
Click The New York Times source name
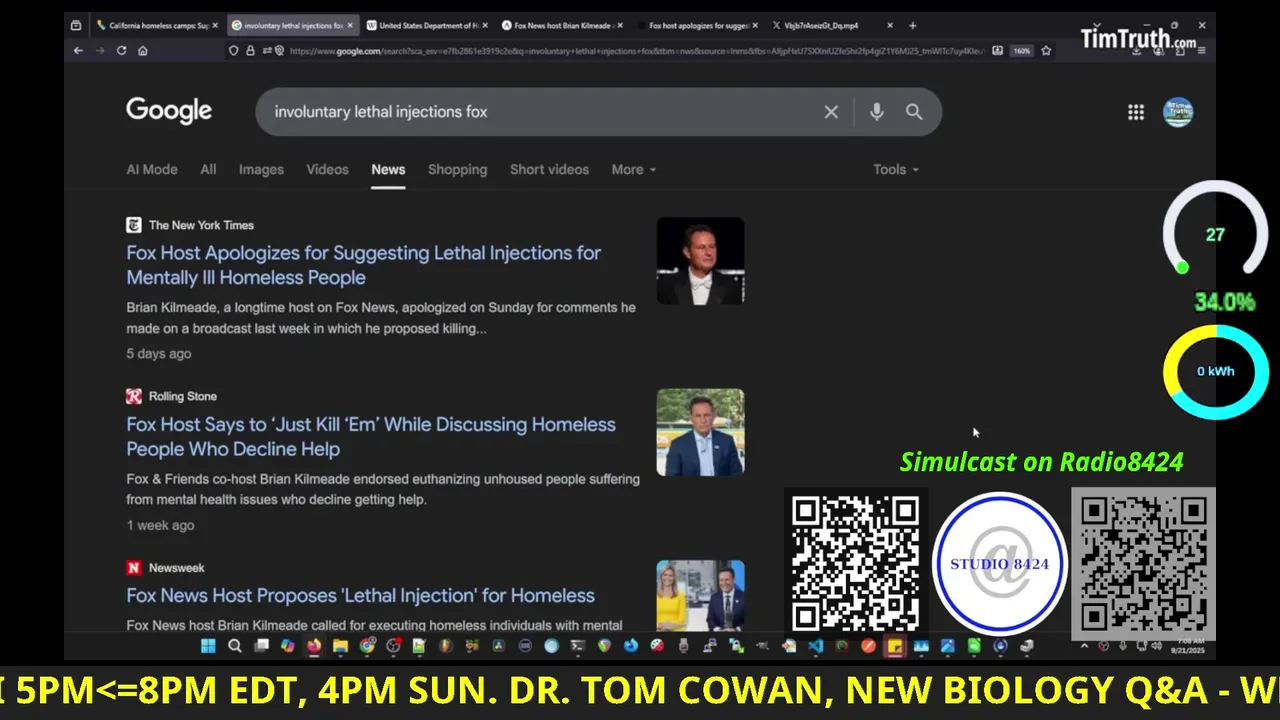click(x=201, y=225)
